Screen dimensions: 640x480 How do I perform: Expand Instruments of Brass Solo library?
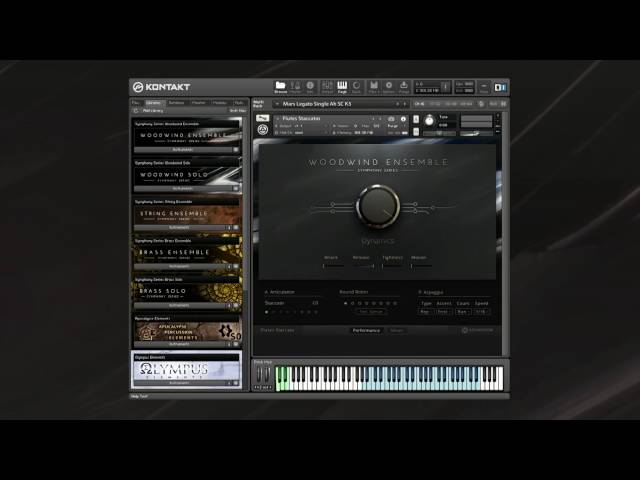tap(179, 305)
